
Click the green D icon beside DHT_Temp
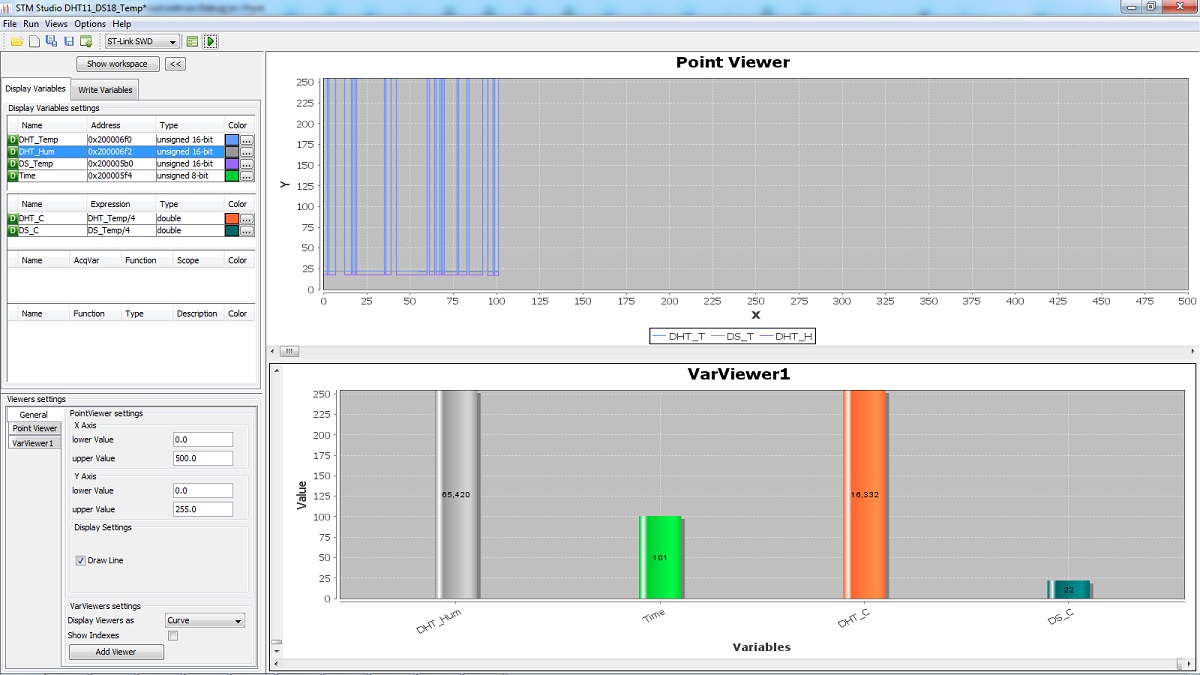tap(13, 140)
